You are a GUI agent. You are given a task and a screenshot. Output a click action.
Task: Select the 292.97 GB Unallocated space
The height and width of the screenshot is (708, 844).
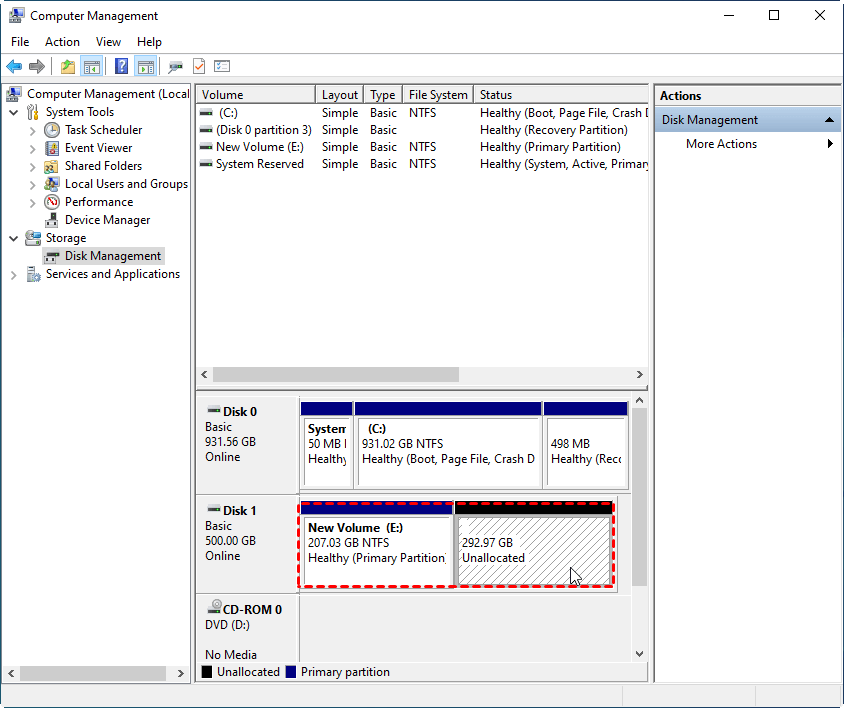tap(534, 544)
